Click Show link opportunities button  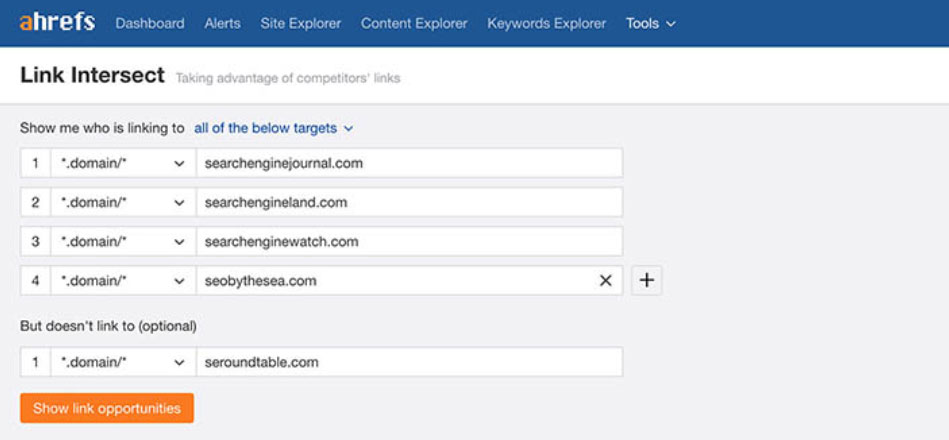(107, 408)
